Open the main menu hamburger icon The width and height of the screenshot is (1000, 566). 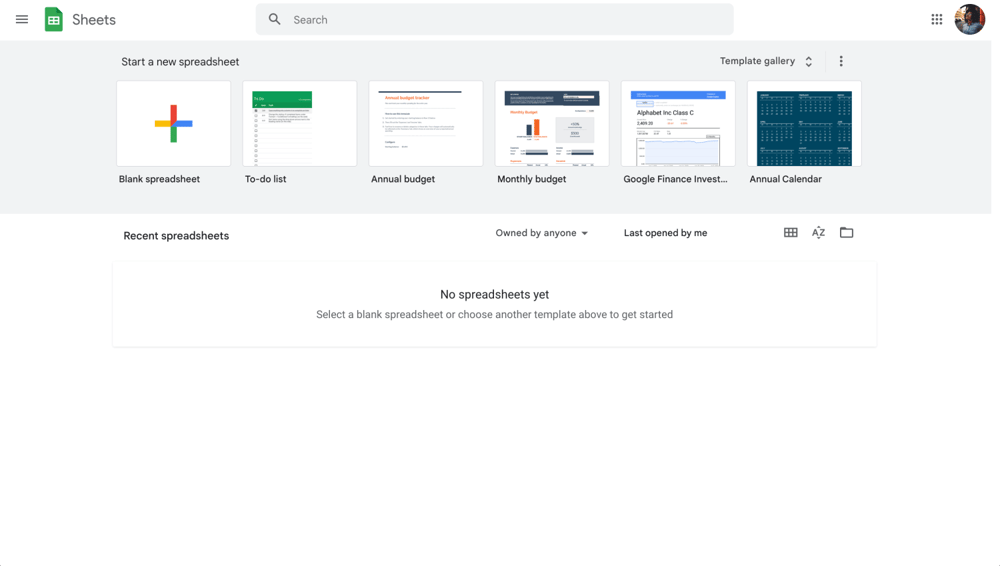[22, 19]
